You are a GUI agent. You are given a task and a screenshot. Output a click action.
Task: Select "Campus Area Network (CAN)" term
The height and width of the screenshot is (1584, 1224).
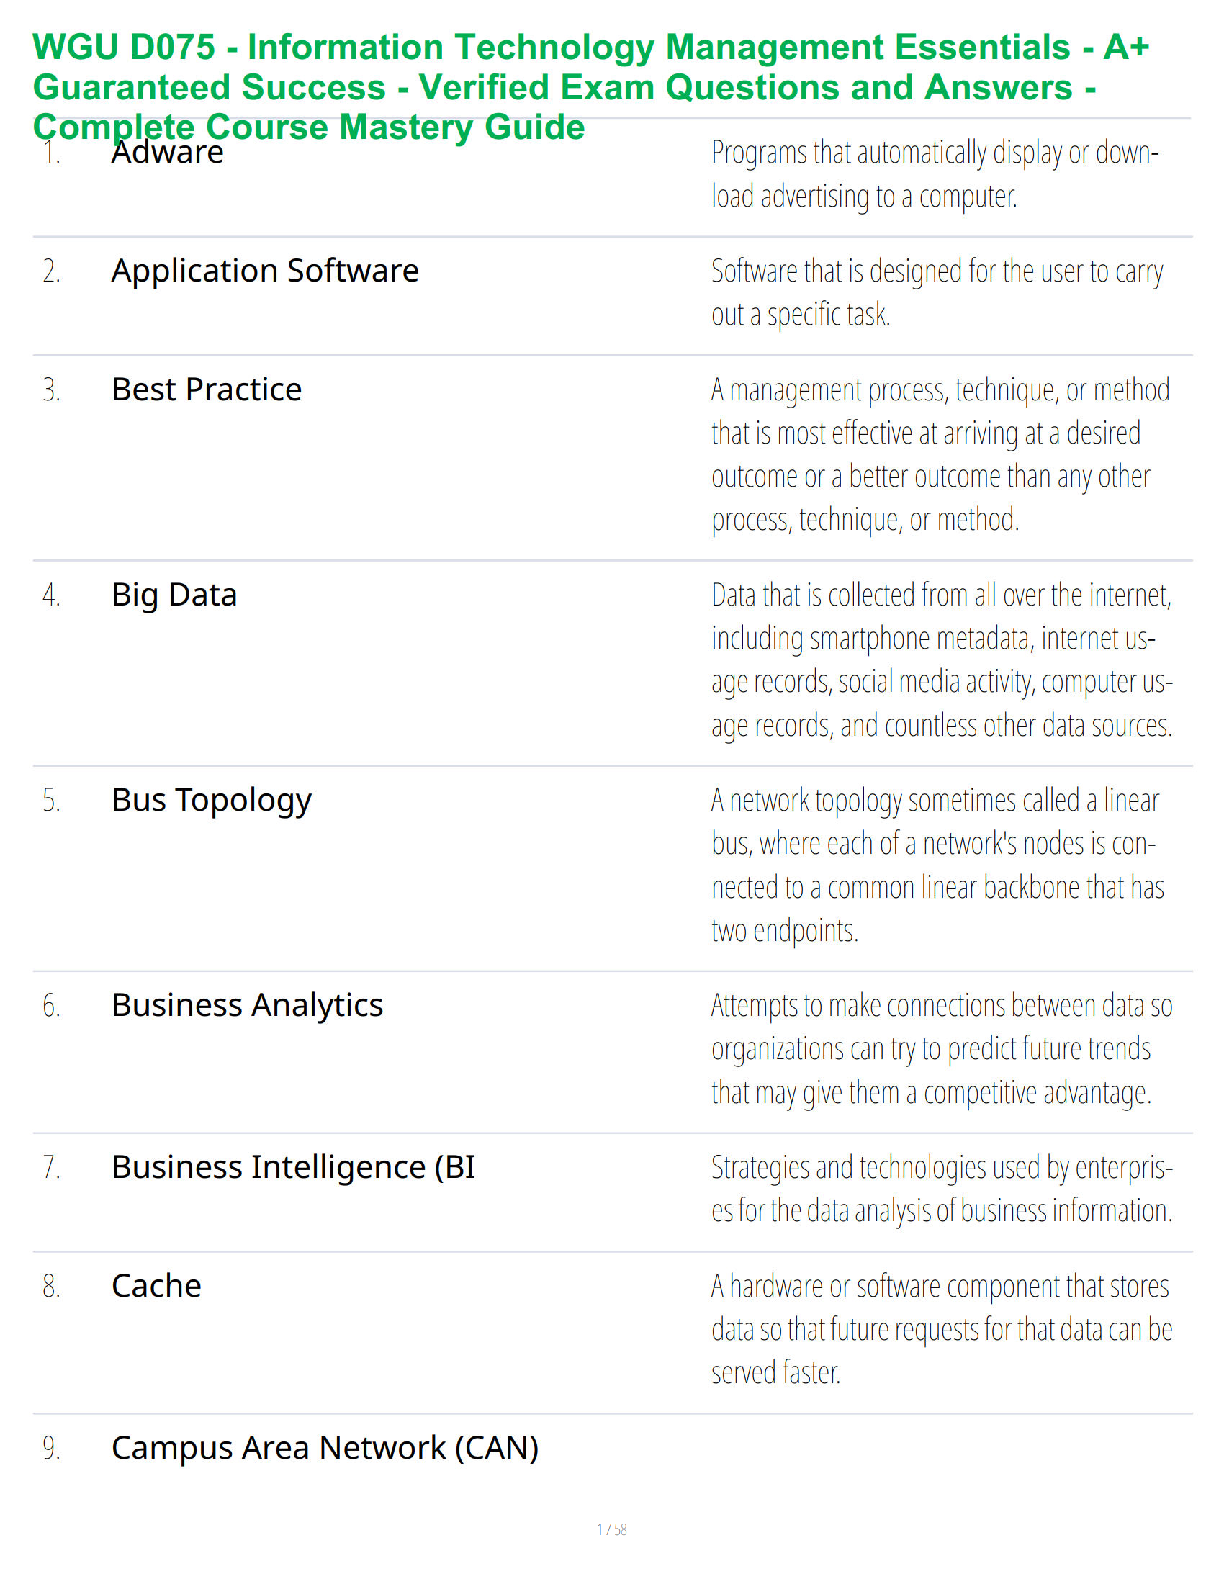pyautogui.click(x=324, y=1448)
